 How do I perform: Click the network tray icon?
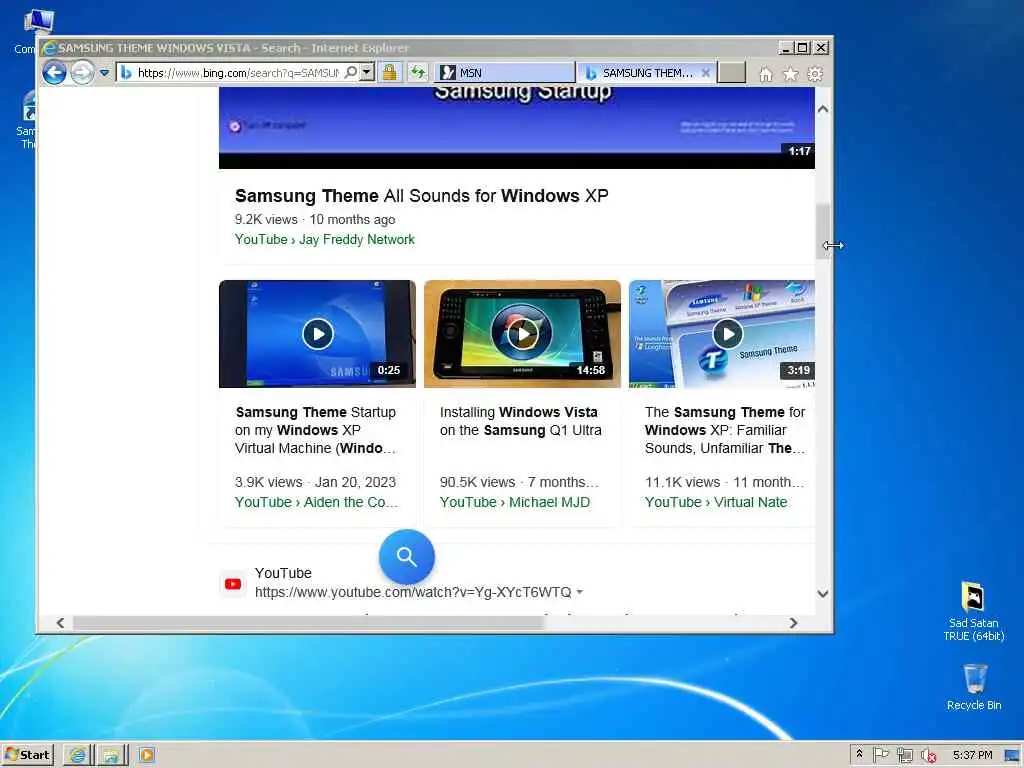pyautogui.click(x=904, y=755)
